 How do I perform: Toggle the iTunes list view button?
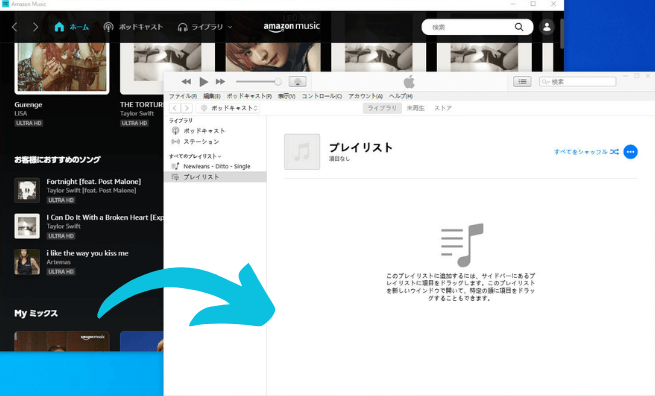(x=522, y=81)
